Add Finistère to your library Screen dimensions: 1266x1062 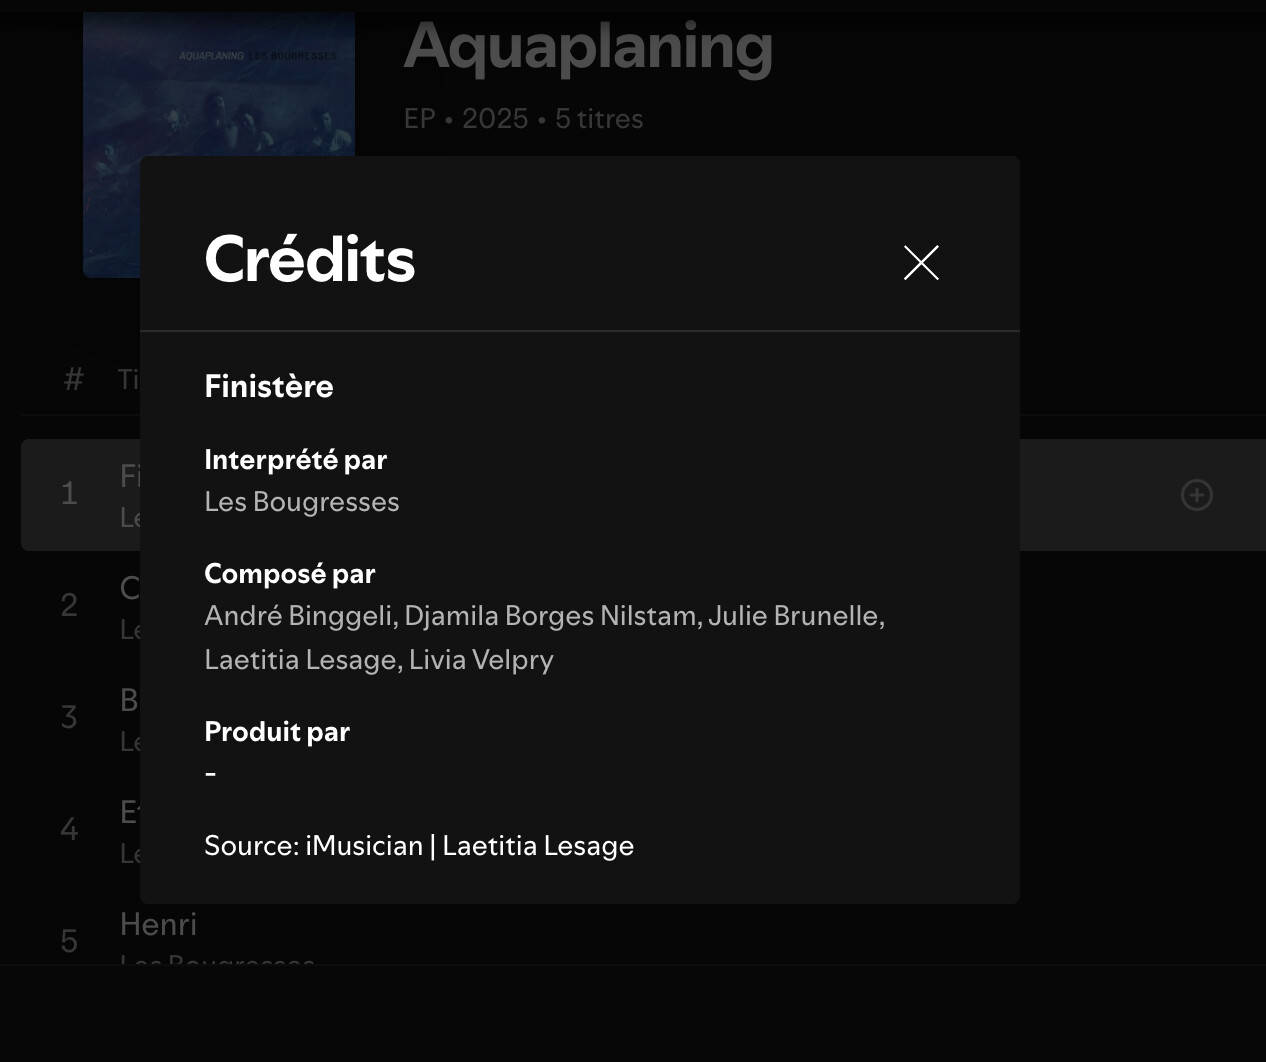pyautogui.click(x=1196, y=495)
